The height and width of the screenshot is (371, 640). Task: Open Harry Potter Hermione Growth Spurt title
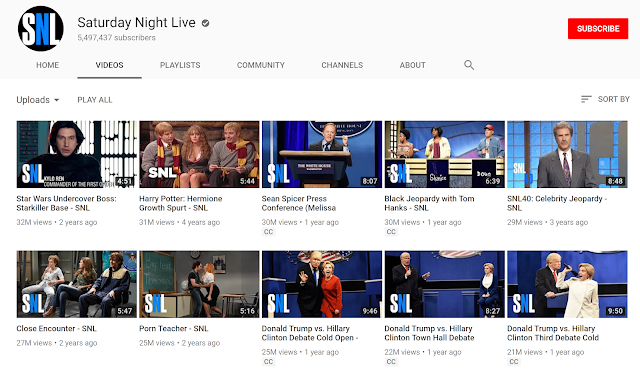181,203
